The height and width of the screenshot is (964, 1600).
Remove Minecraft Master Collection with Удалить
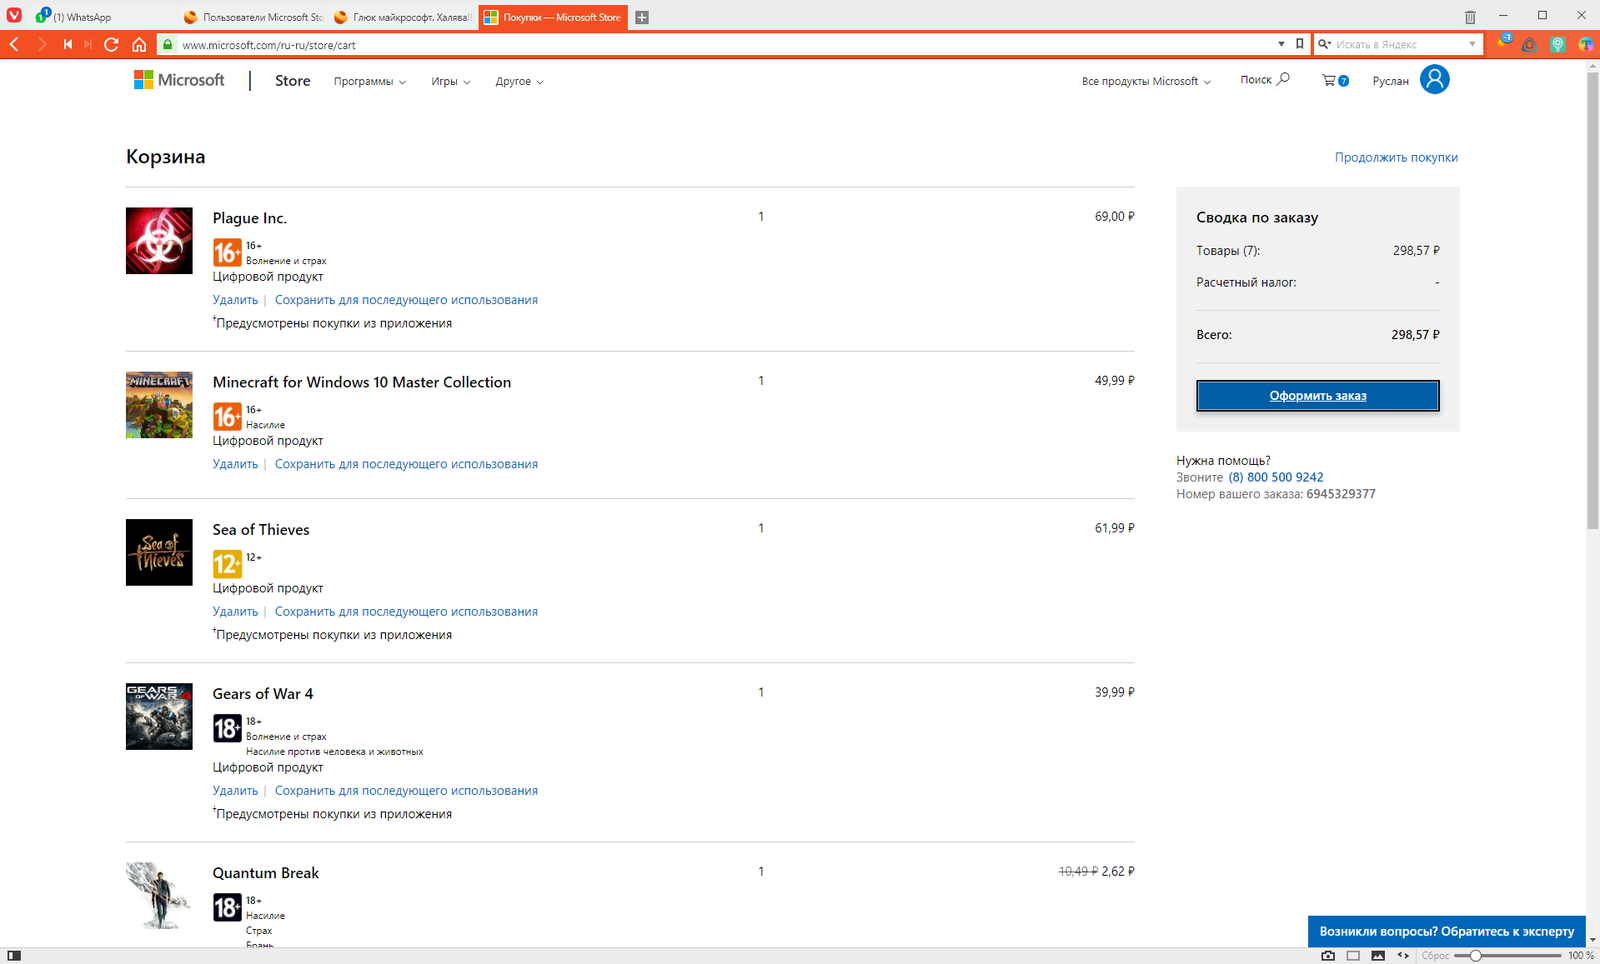(235, 464)
